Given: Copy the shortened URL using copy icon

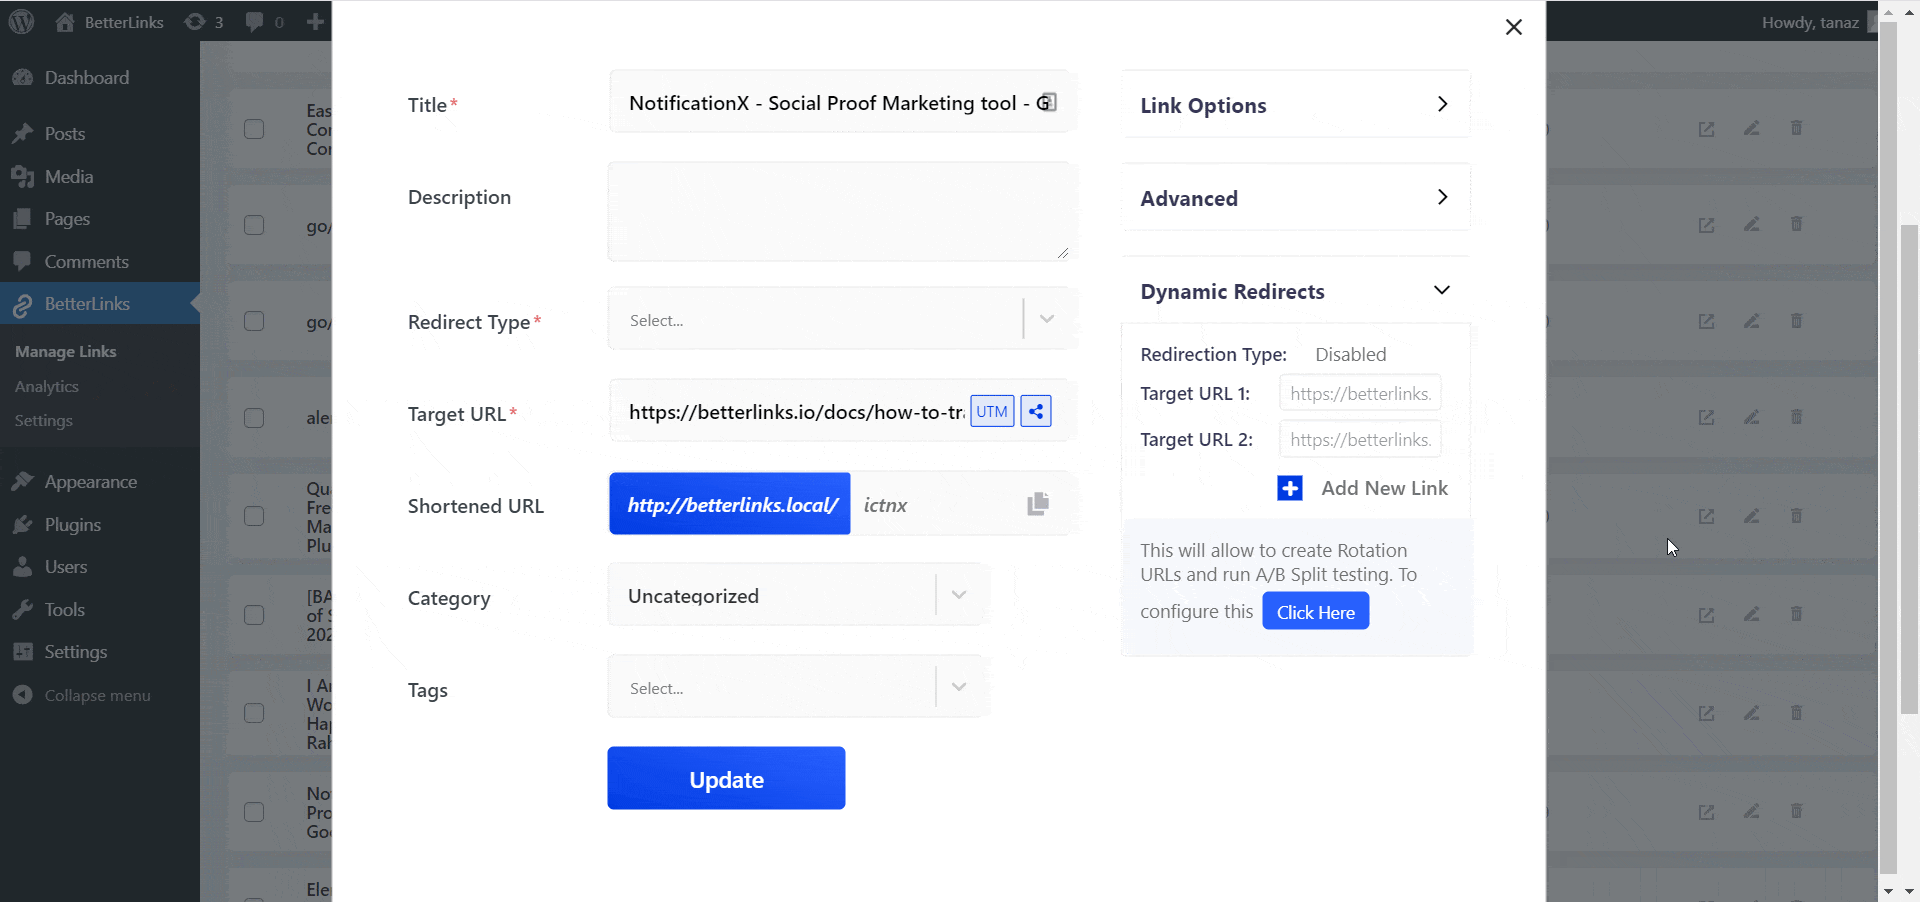Looking at the screenshot, I should (1037, 504).
